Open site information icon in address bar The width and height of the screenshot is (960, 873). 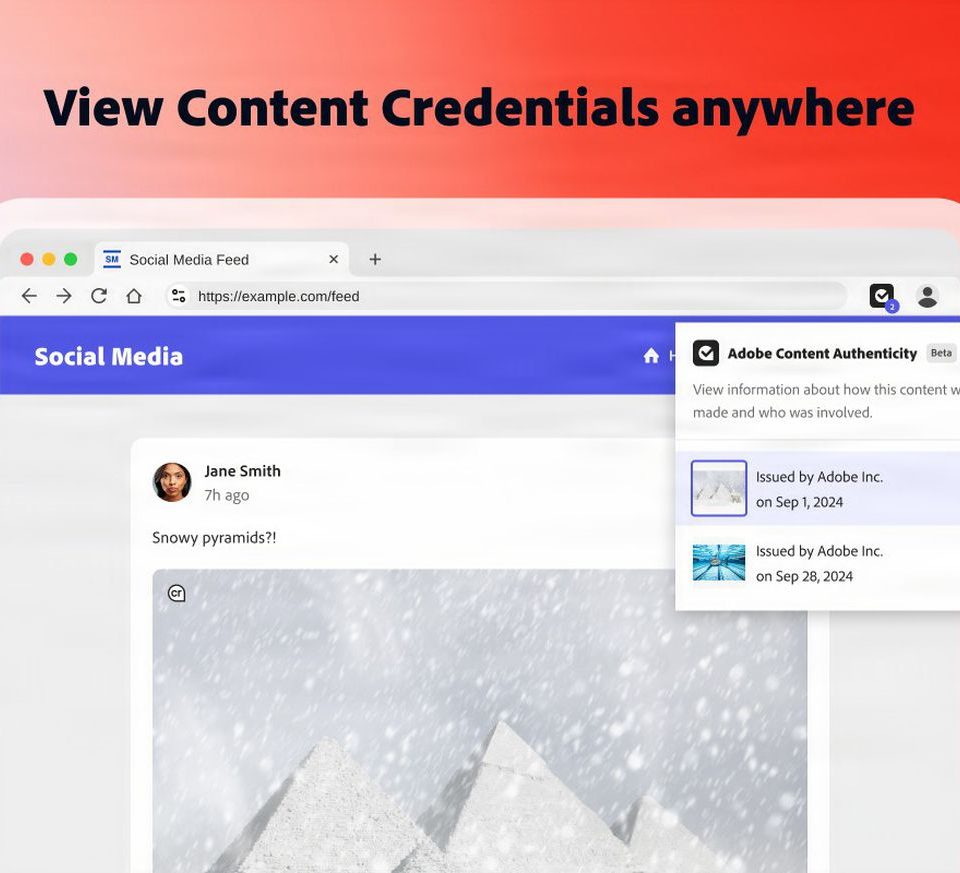coord(179,296)
